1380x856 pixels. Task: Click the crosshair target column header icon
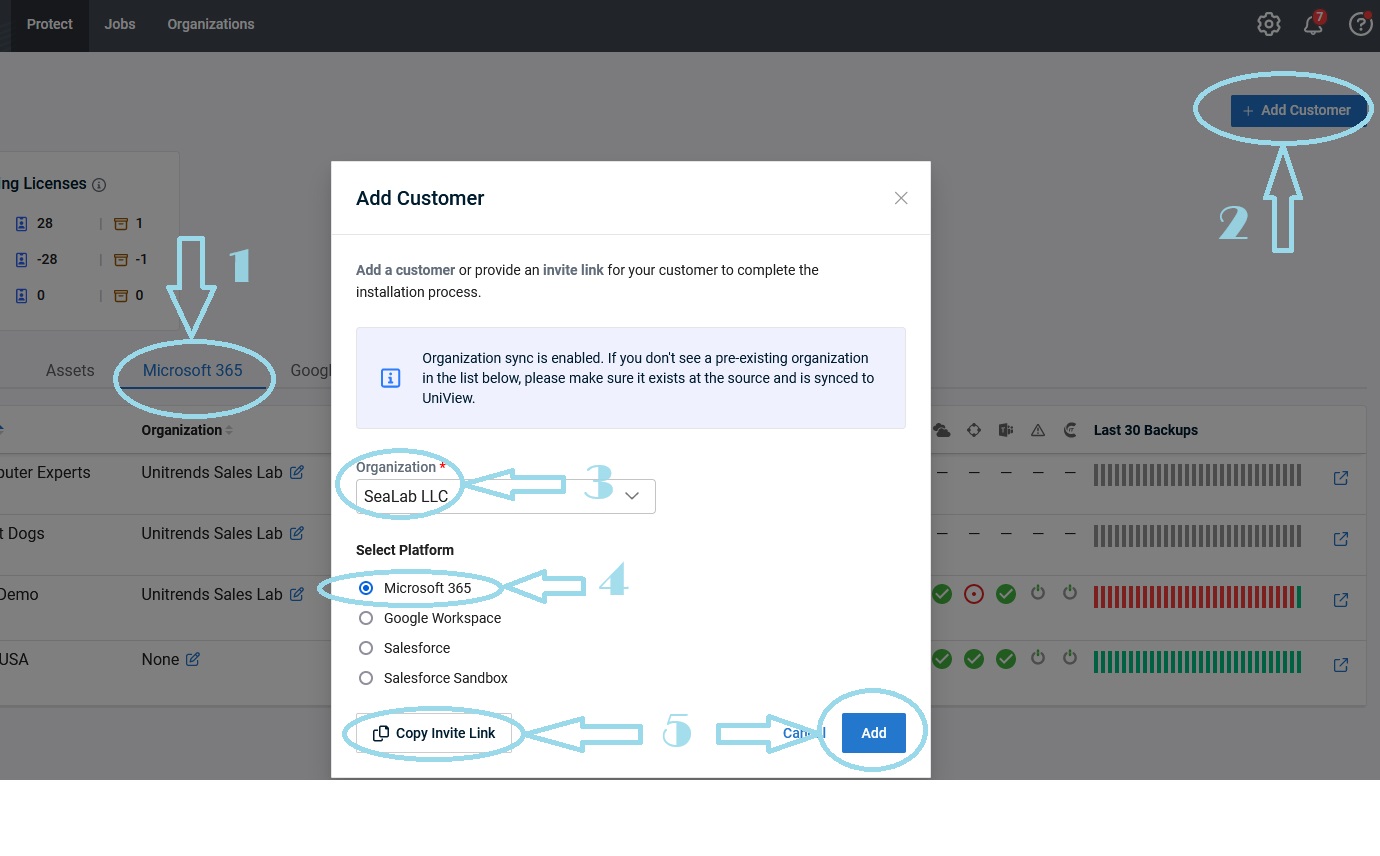pyautogui.click(x=974, y=430)
